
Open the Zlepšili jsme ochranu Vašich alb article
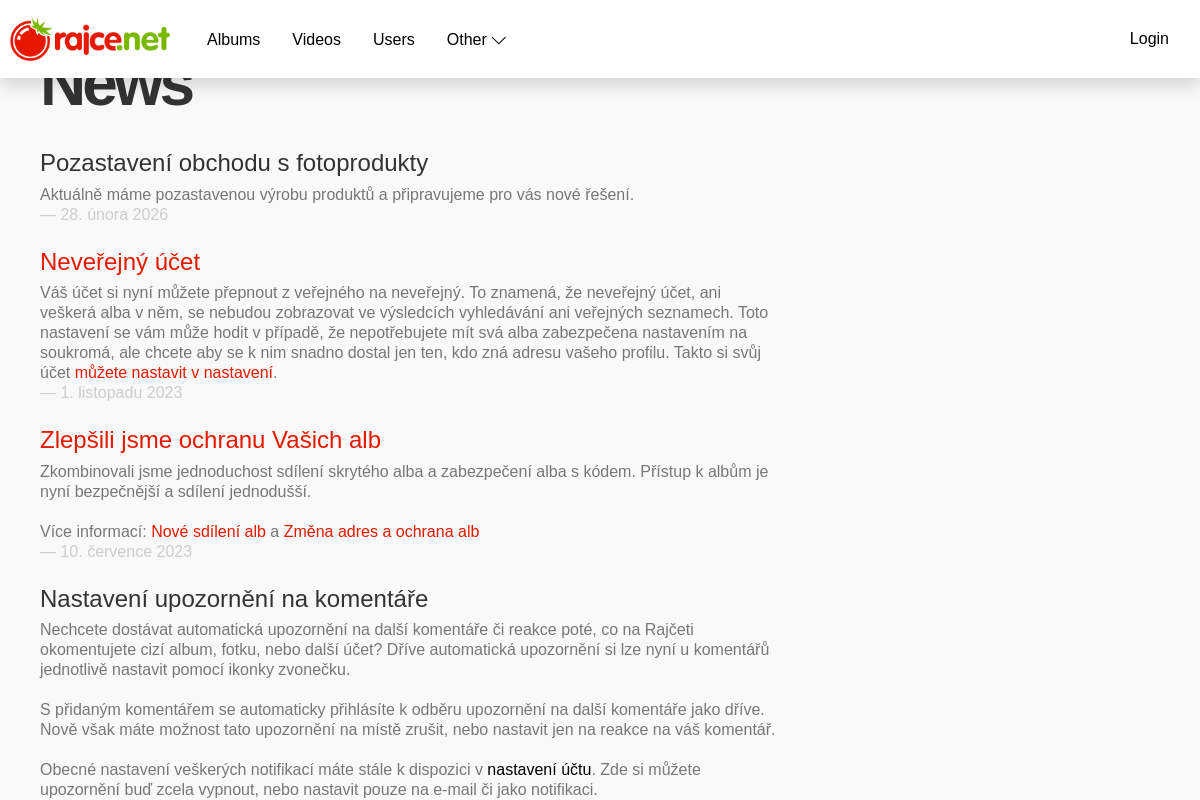(x=210, y=440)
